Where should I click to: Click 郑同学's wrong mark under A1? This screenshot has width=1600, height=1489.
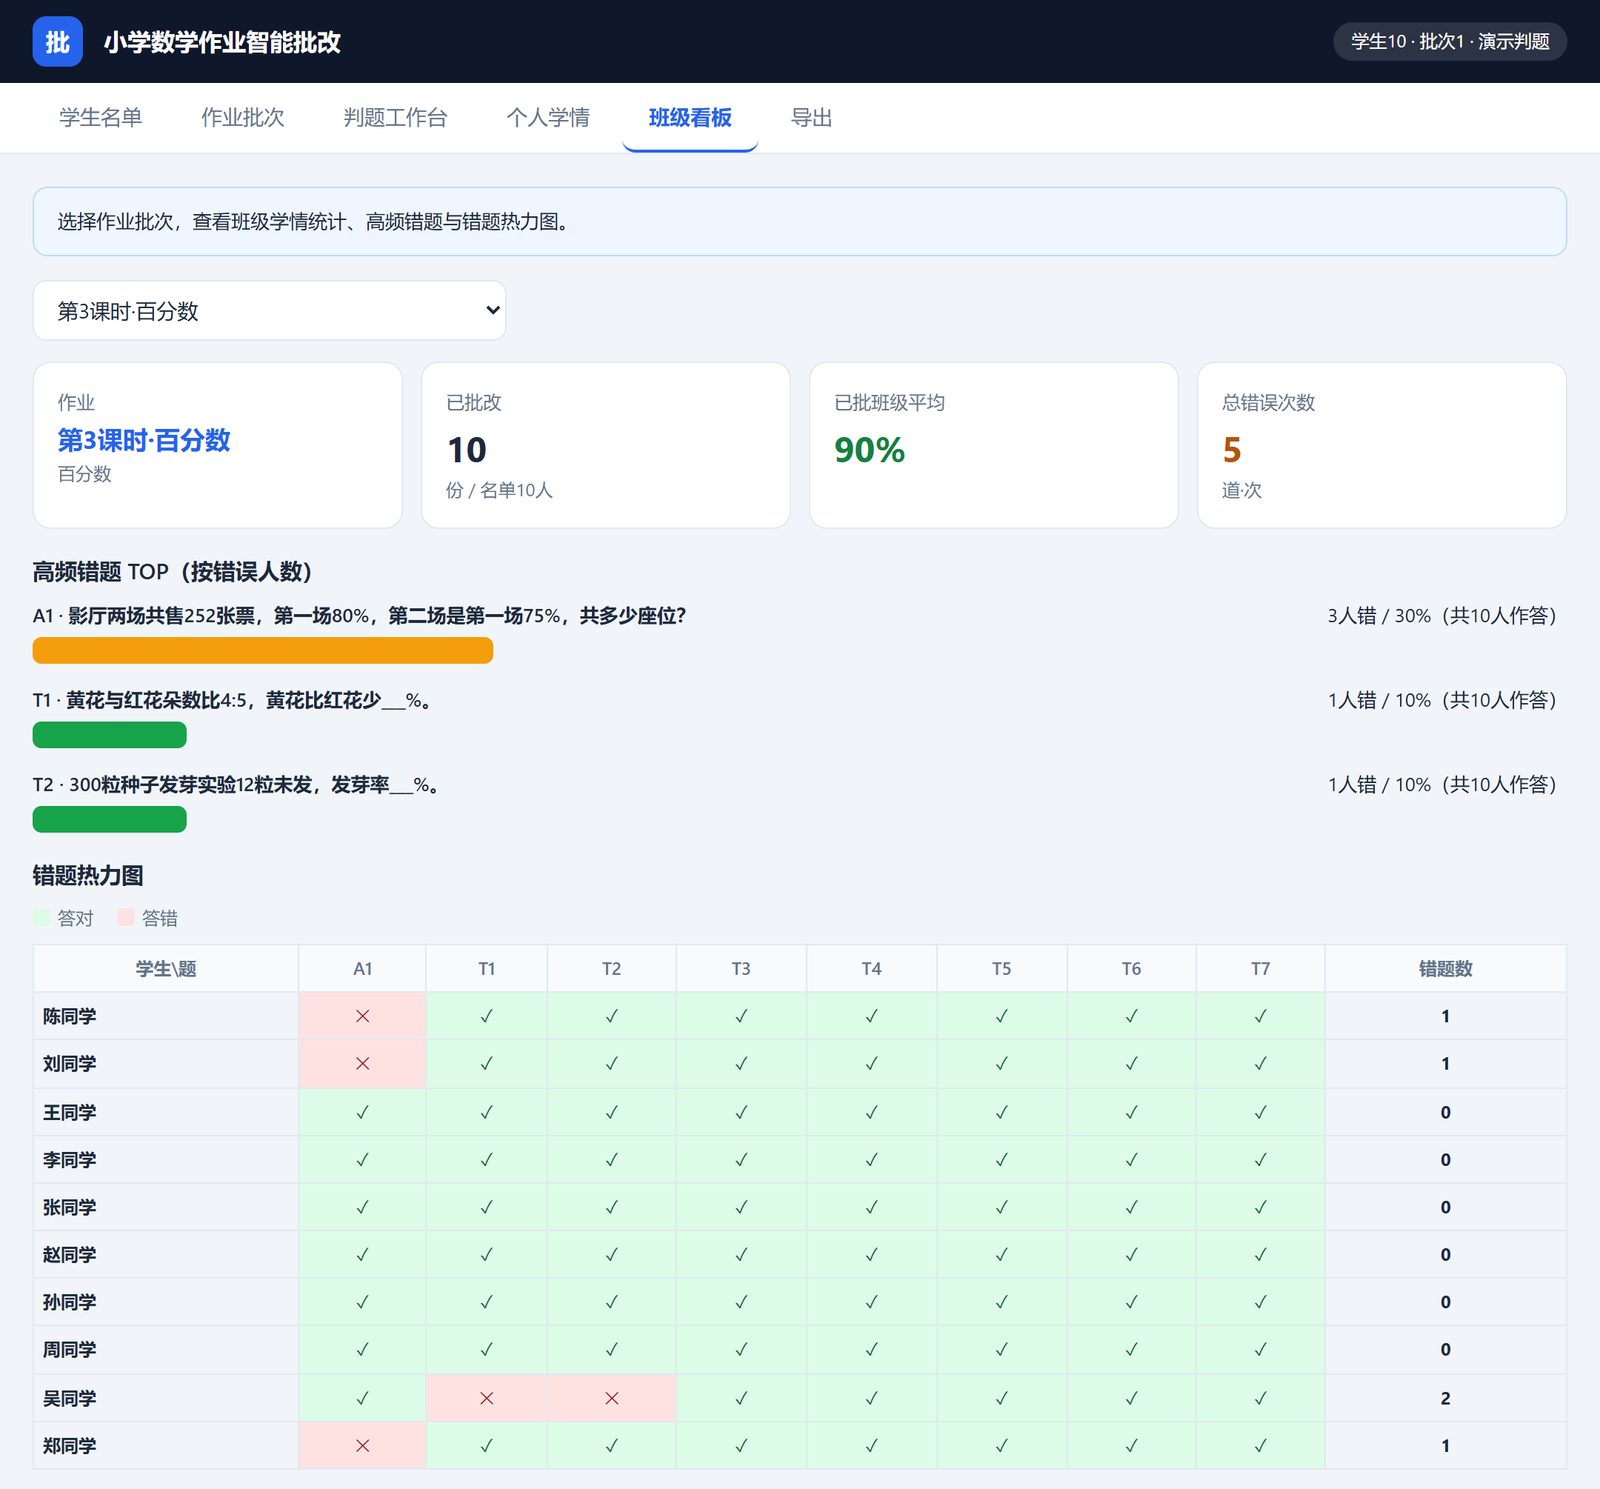click(x=362, y=1446)
